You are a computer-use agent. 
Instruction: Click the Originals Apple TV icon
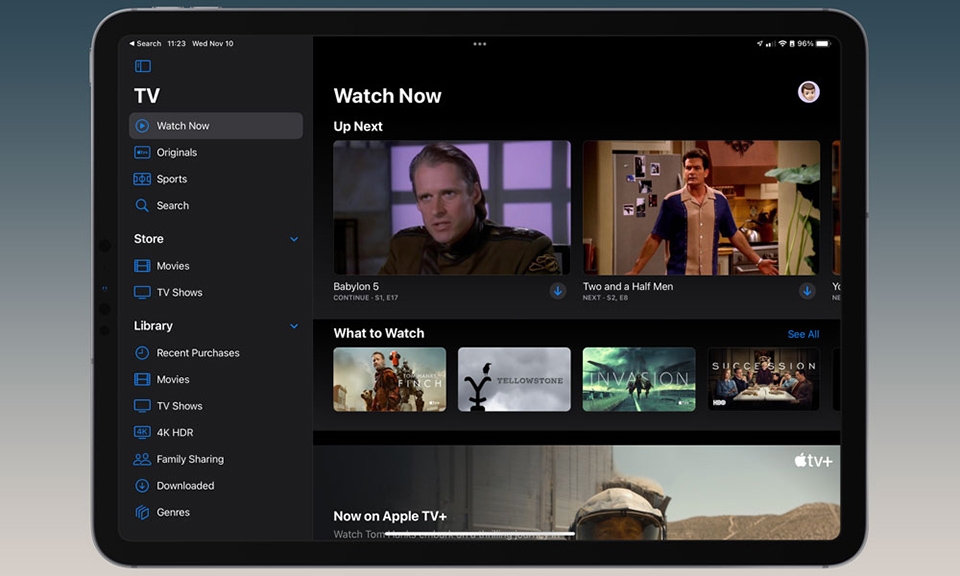142,152
